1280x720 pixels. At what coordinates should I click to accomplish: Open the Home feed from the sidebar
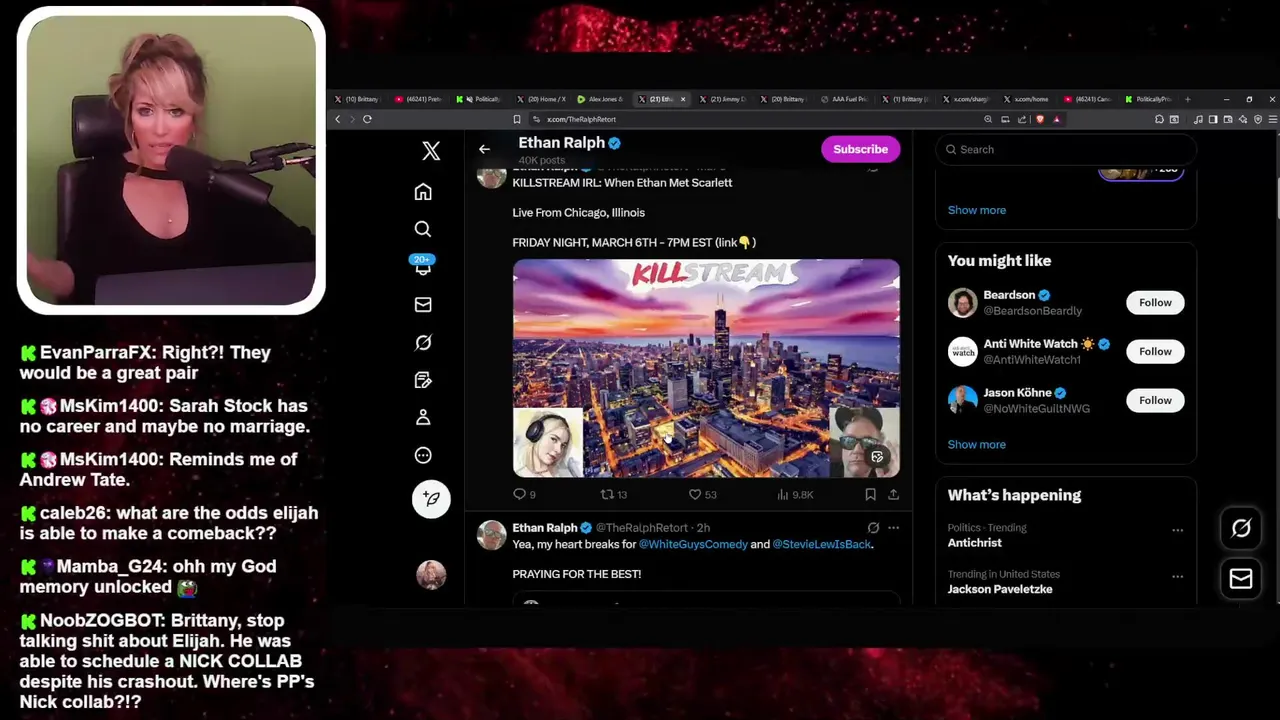[423, 192]
